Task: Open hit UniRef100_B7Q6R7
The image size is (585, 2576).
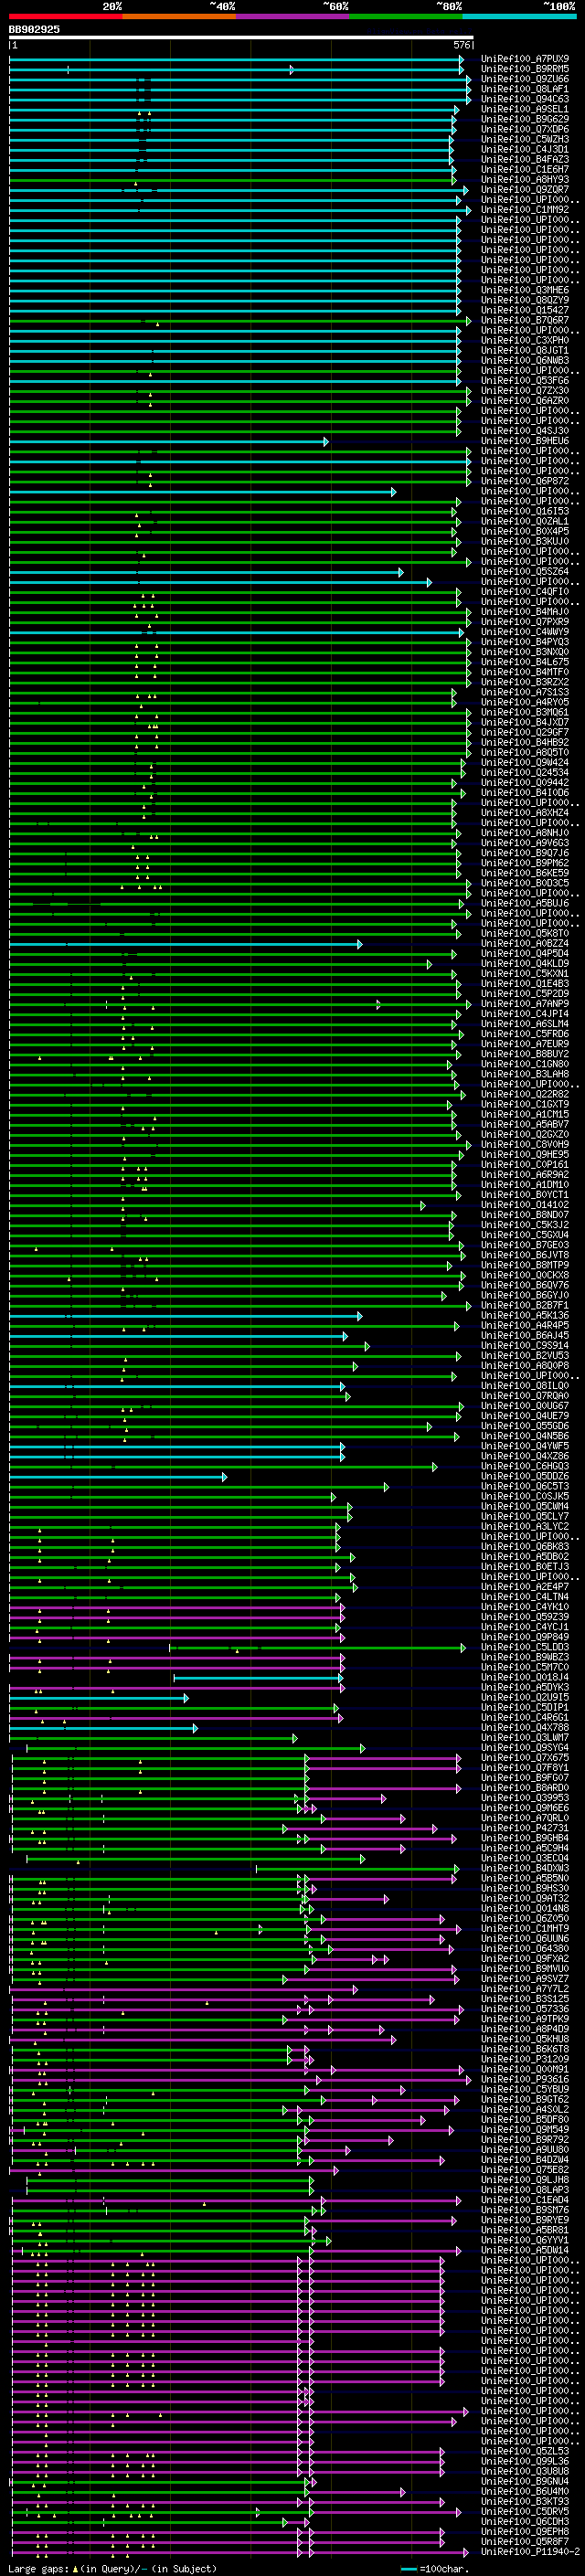Action: pyautogui.click(x=525, y=320)
